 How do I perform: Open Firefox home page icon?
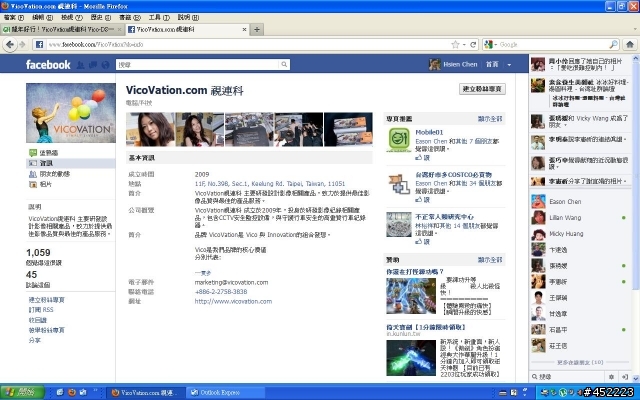pyautogui.click(x=630, y=44)
